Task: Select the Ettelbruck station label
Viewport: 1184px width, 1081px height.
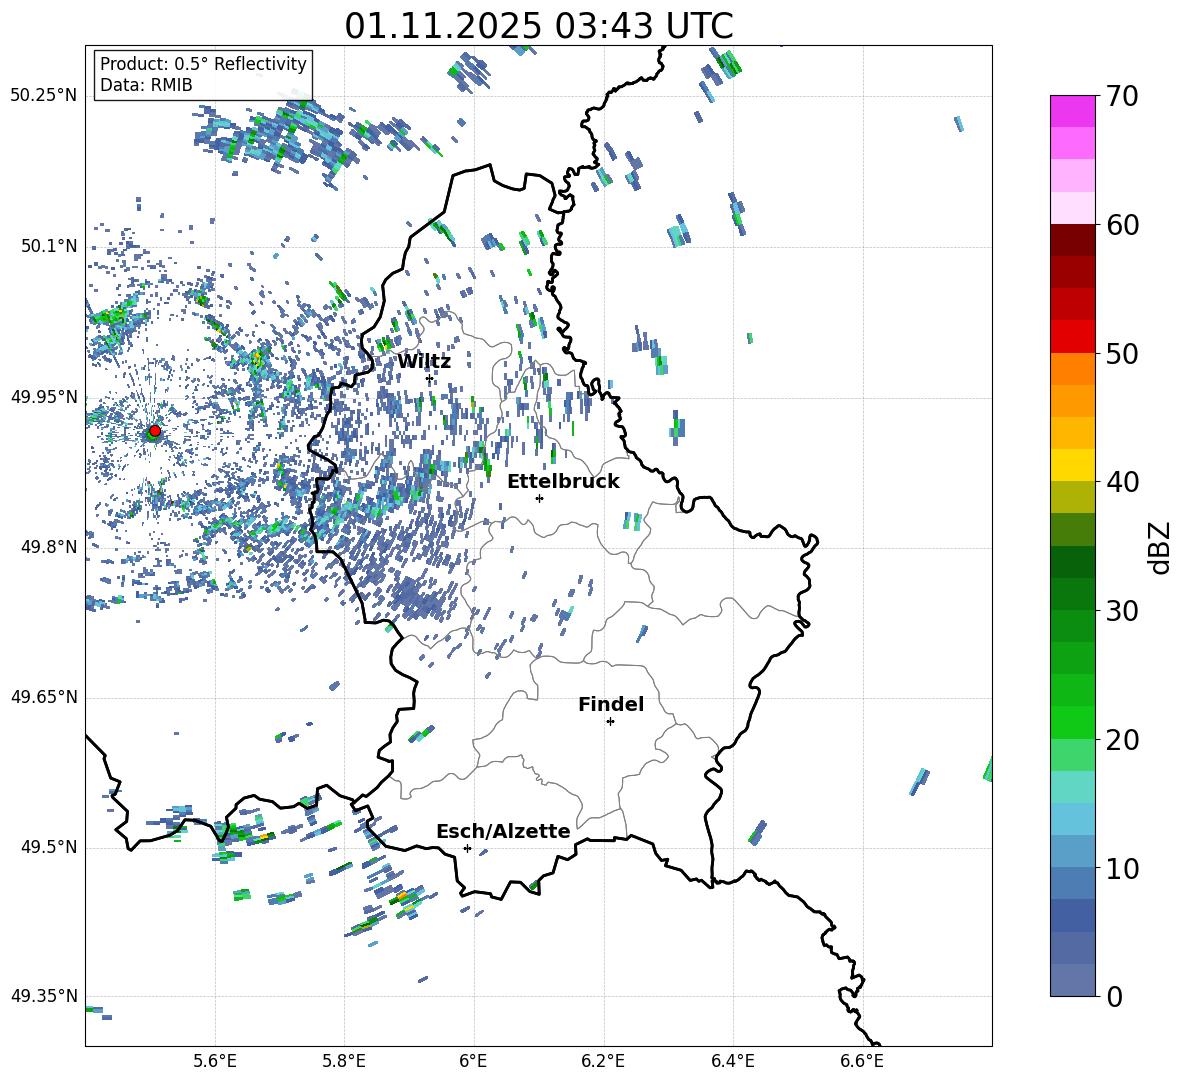Action: tap(563, 482)
